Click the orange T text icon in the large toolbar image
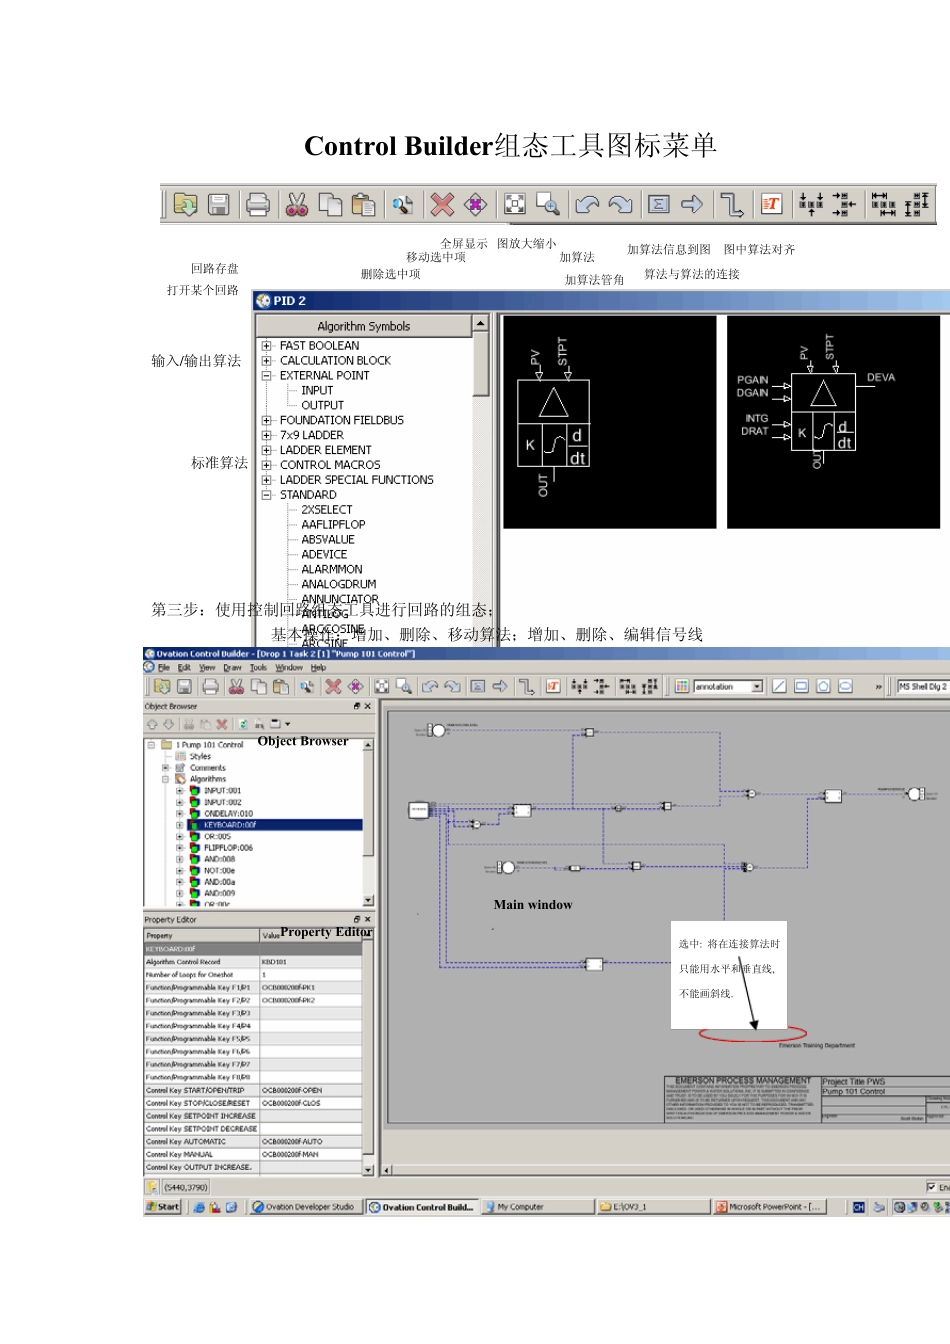 [x=771, y=205]
